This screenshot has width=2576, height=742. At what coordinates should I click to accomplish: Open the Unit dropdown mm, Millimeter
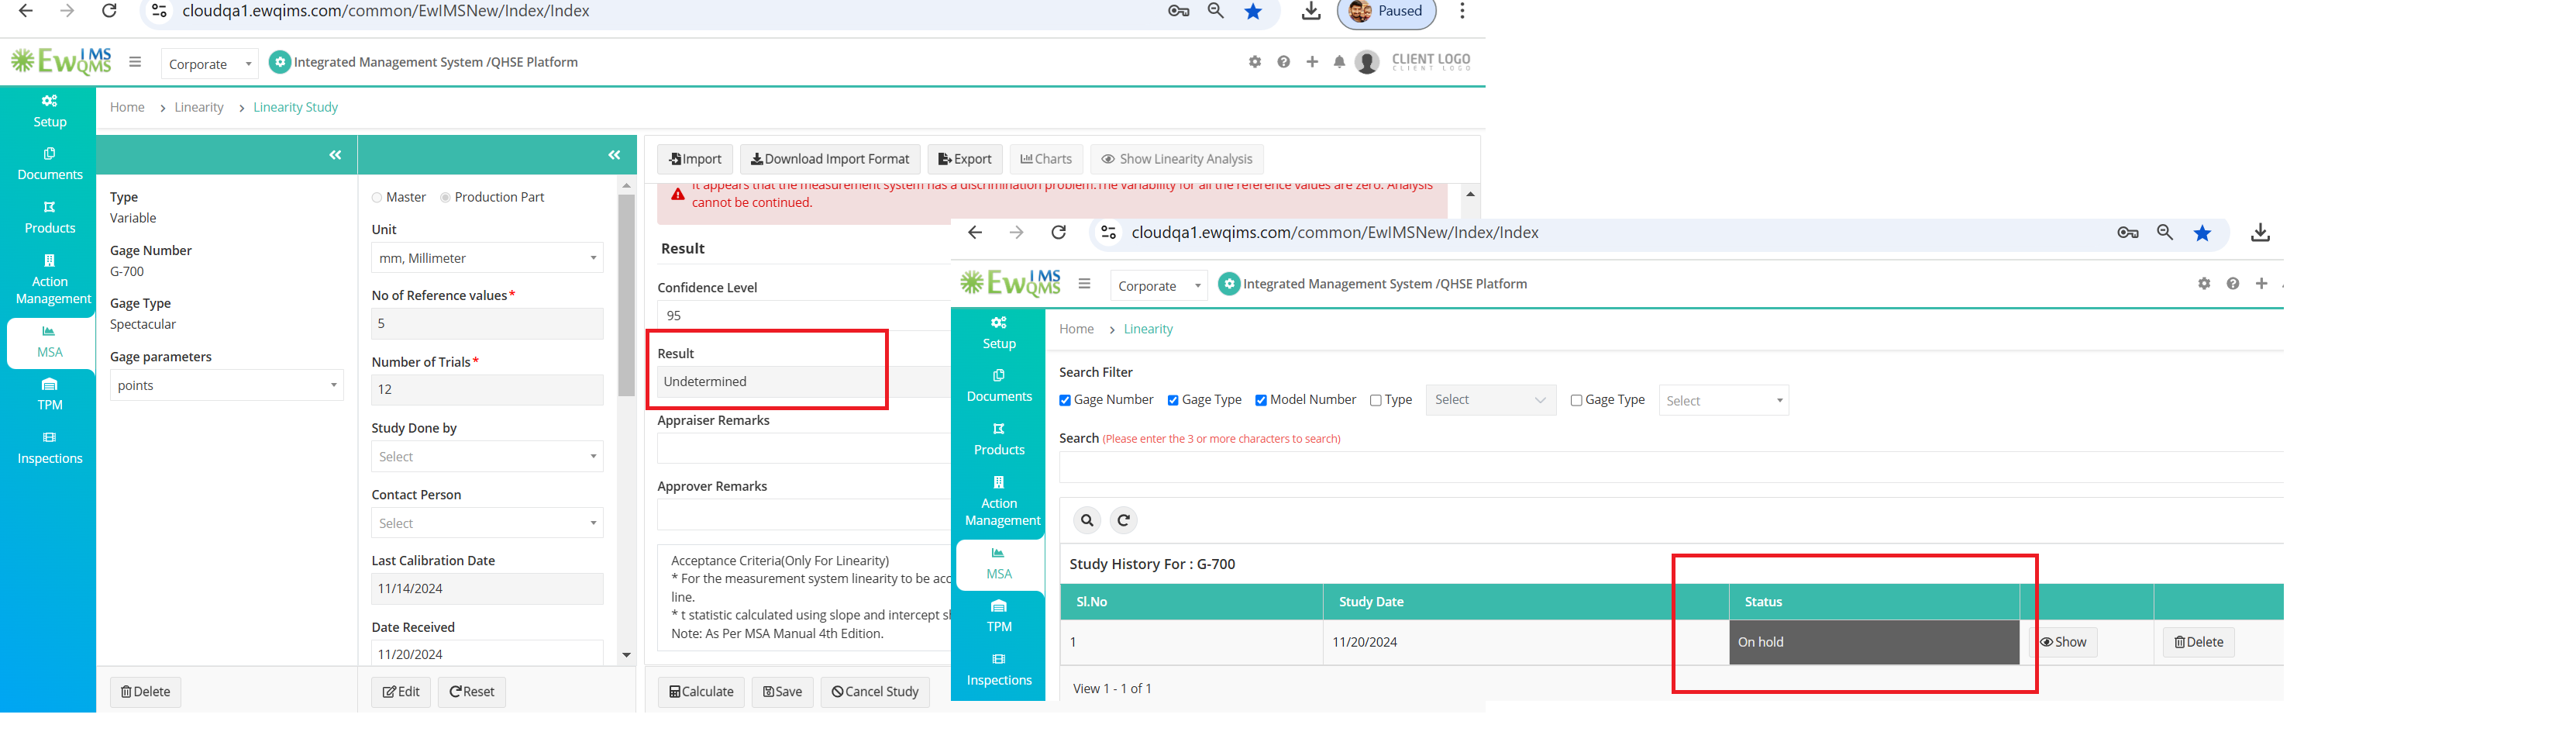[487, 258]
